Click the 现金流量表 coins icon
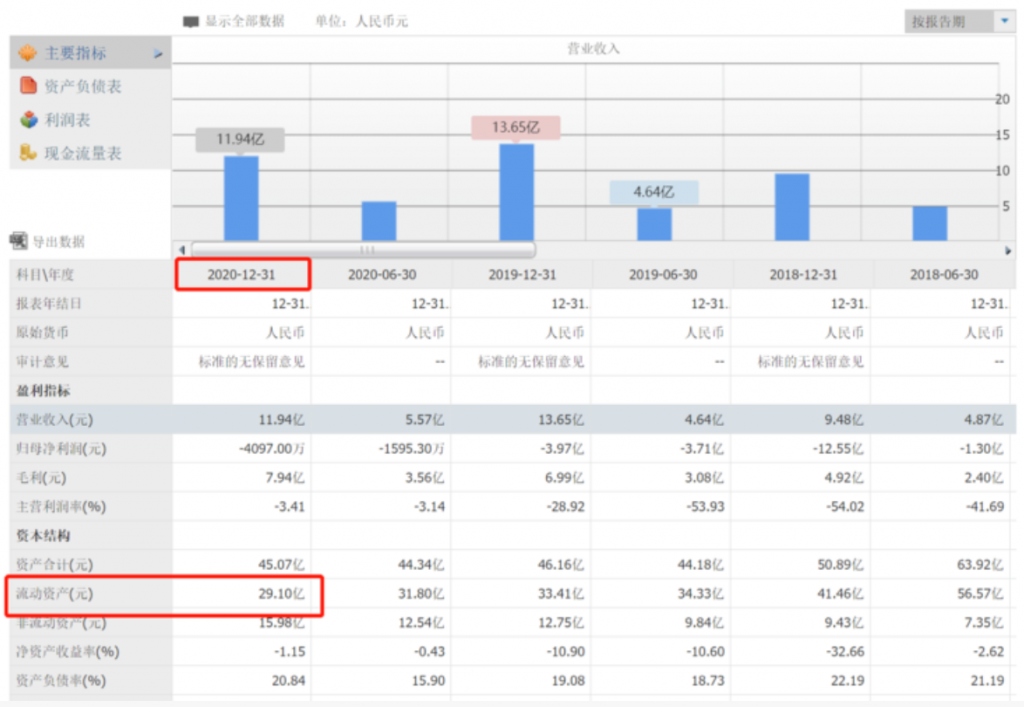Viewport: 1024px width, 707px height. click(x=28, y=154)
